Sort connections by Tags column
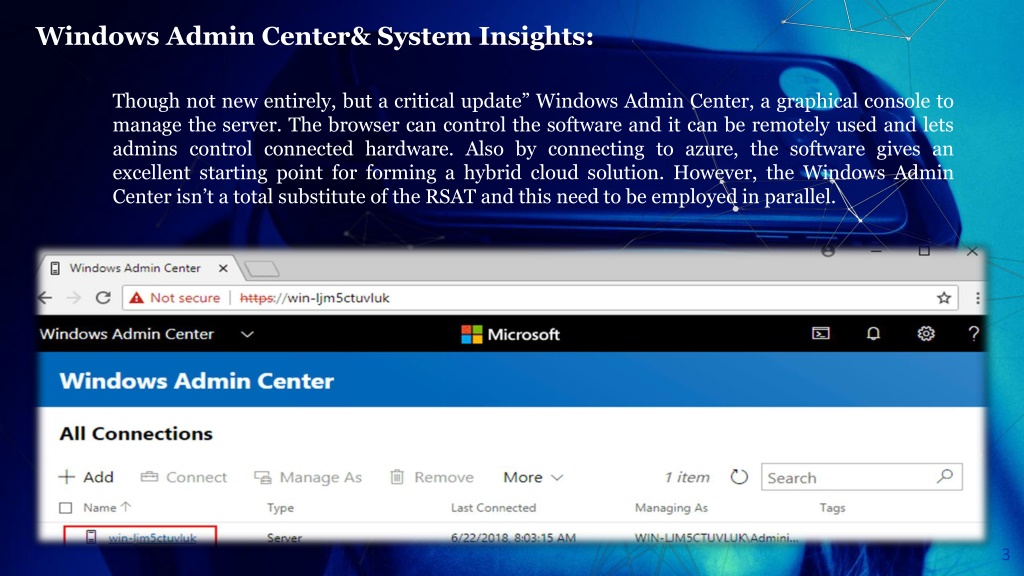 pos(832,507)
